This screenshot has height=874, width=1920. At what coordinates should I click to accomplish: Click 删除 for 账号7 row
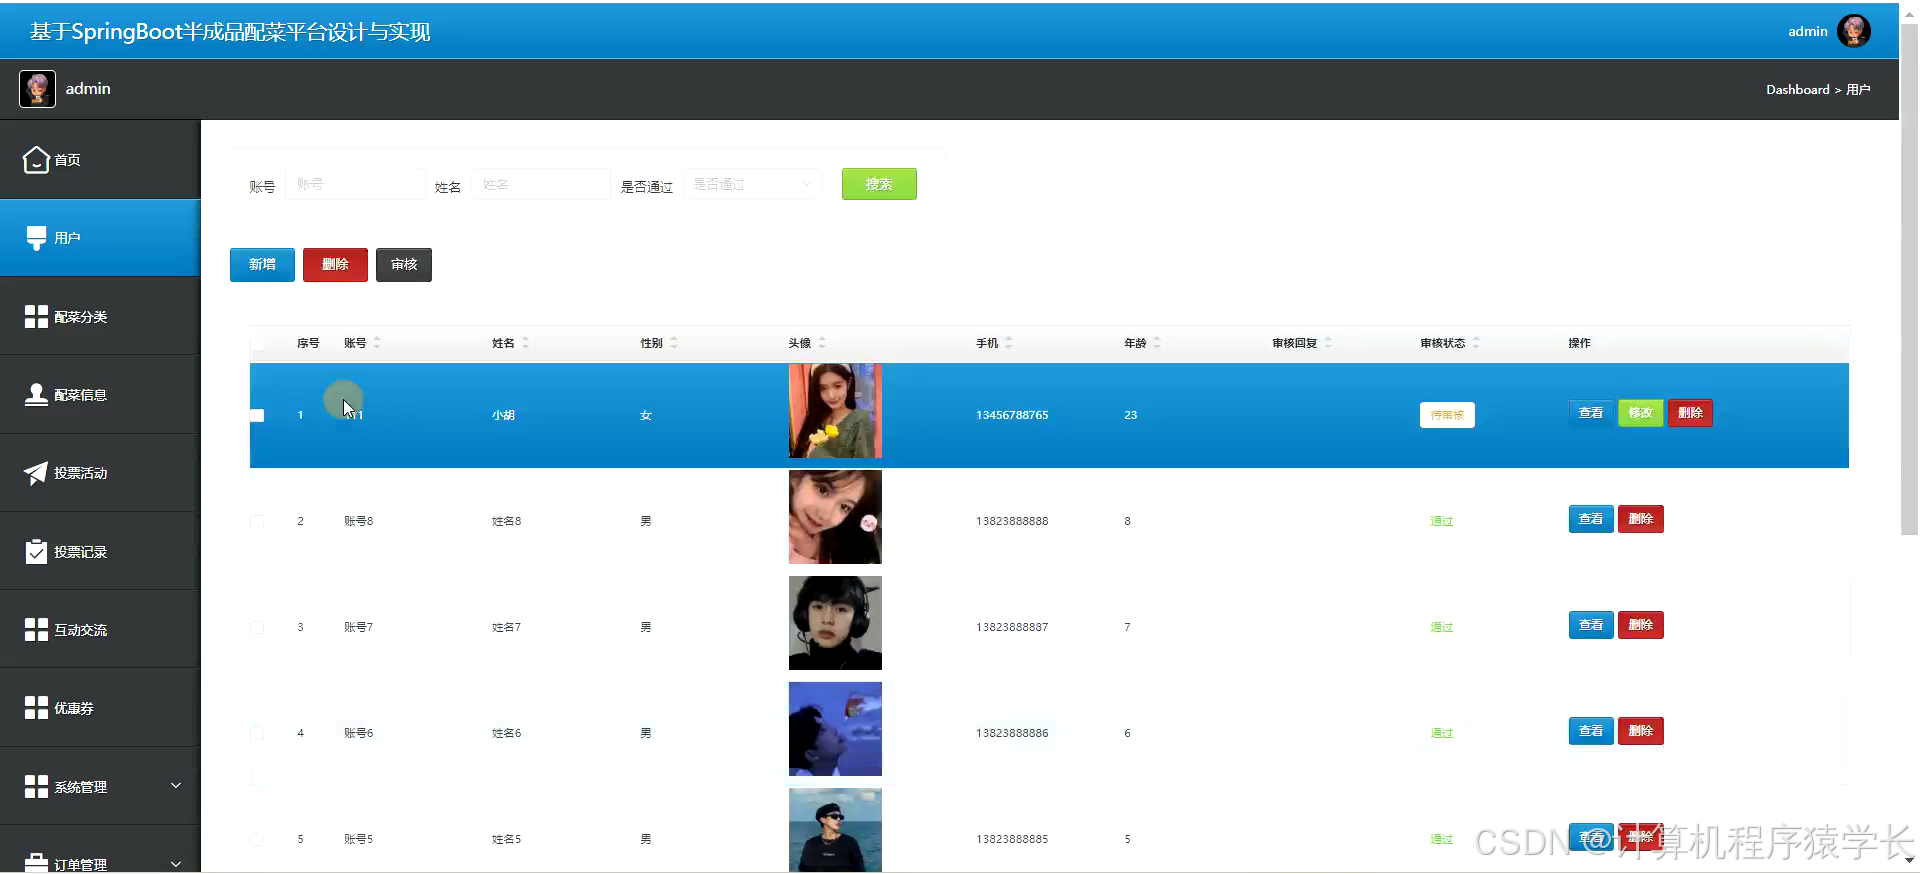pos(1641,625)
